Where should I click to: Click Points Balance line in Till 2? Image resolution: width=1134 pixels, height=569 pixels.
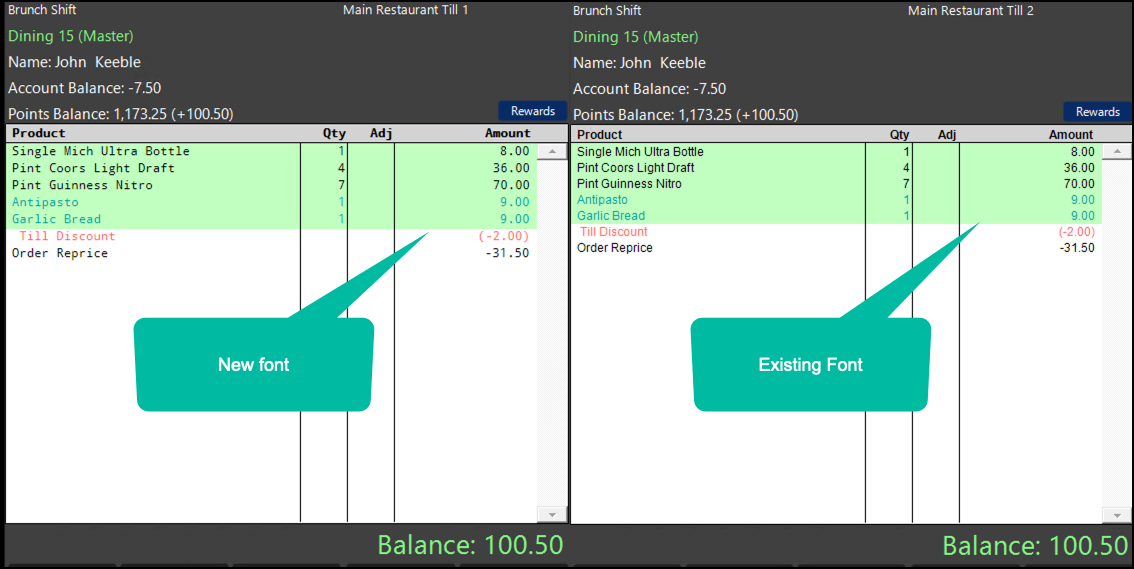pyautogui.click(x=686, y=115)
